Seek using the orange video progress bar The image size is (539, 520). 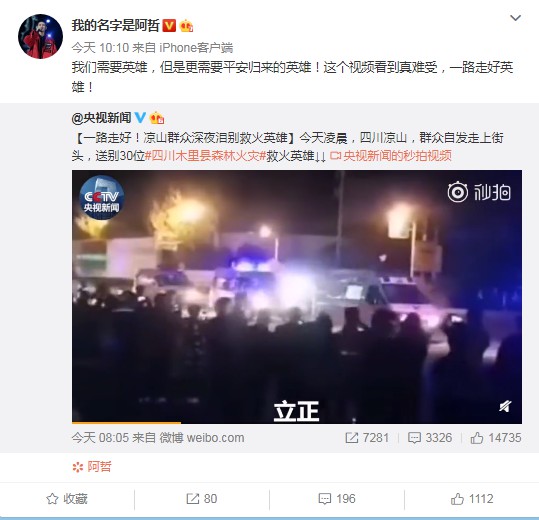click(297, 422)
